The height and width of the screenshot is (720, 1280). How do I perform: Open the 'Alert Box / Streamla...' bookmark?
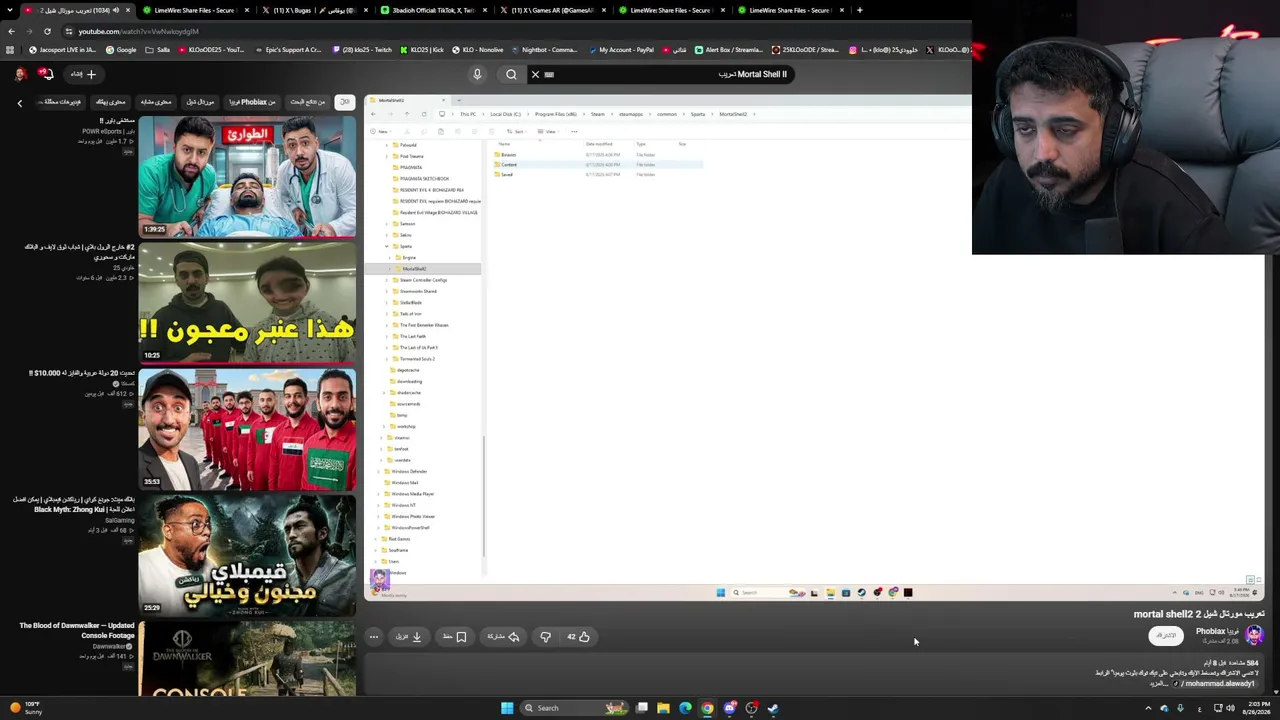[728, 50]
